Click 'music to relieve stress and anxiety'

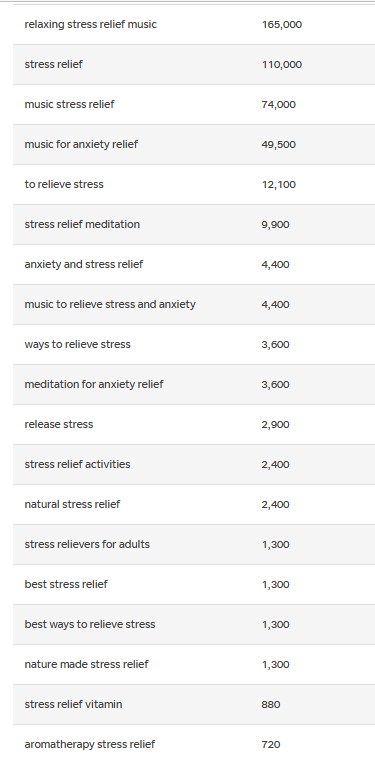pyautogui.click(x=110, y=305)
